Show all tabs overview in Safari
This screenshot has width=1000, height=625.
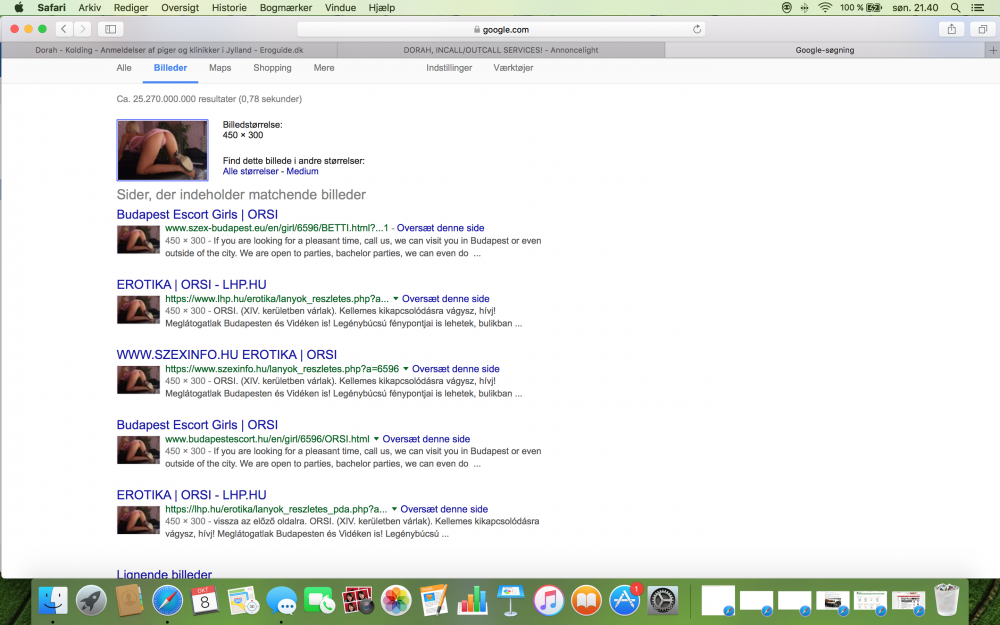pyautogui.click(x=983, y=29)
